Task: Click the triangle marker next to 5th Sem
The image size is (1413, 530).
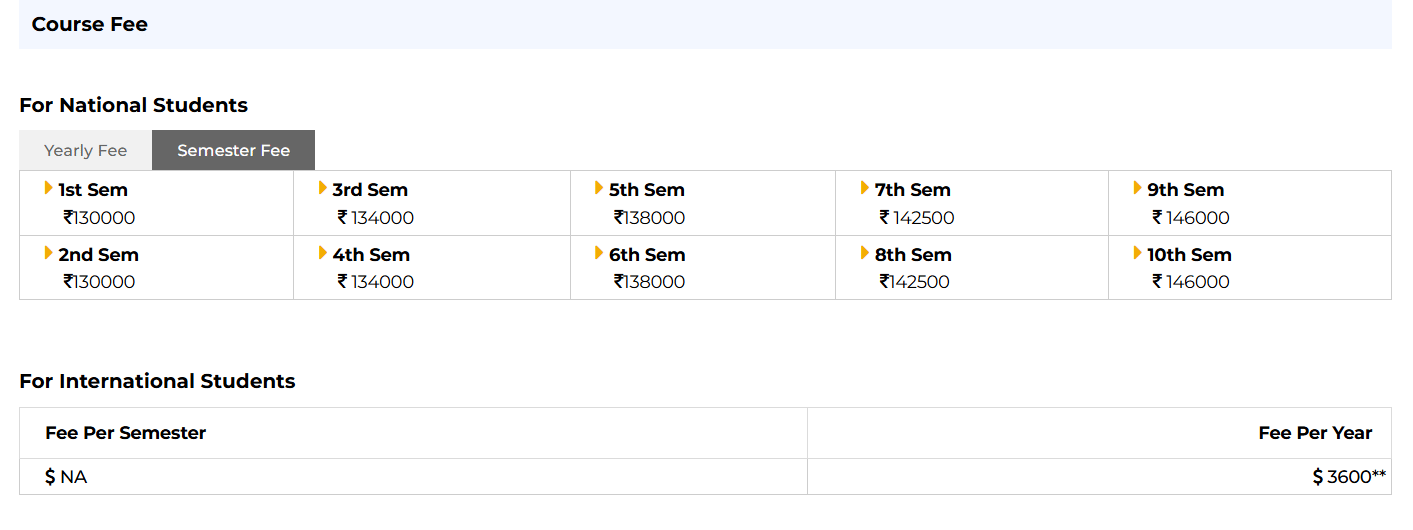Action: [x=599, y=188]
